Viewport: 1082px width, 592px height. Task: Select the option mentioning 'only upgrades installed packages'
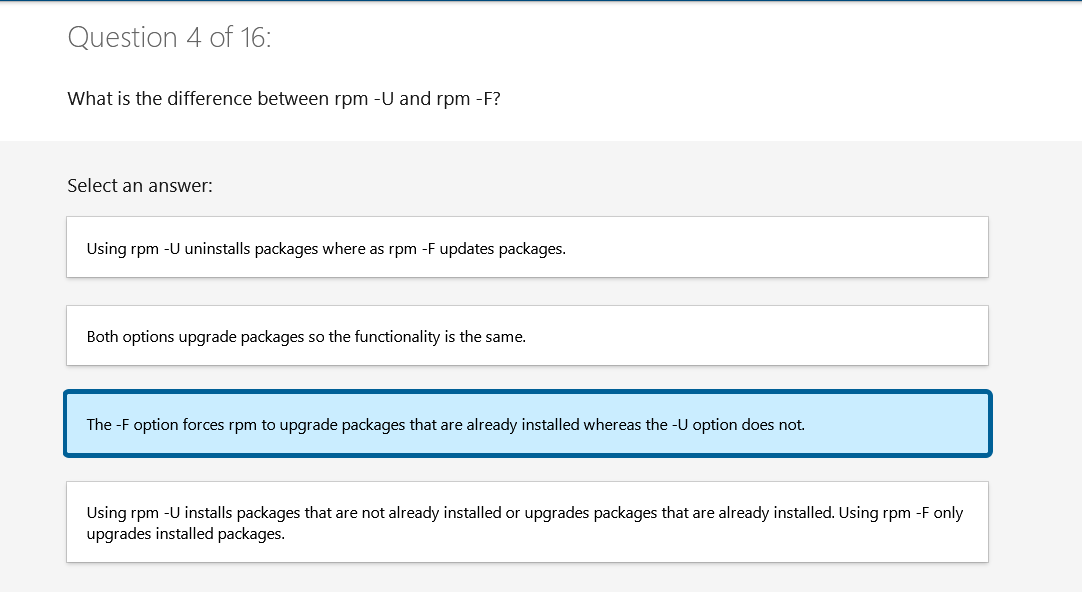tap(527, 521)
